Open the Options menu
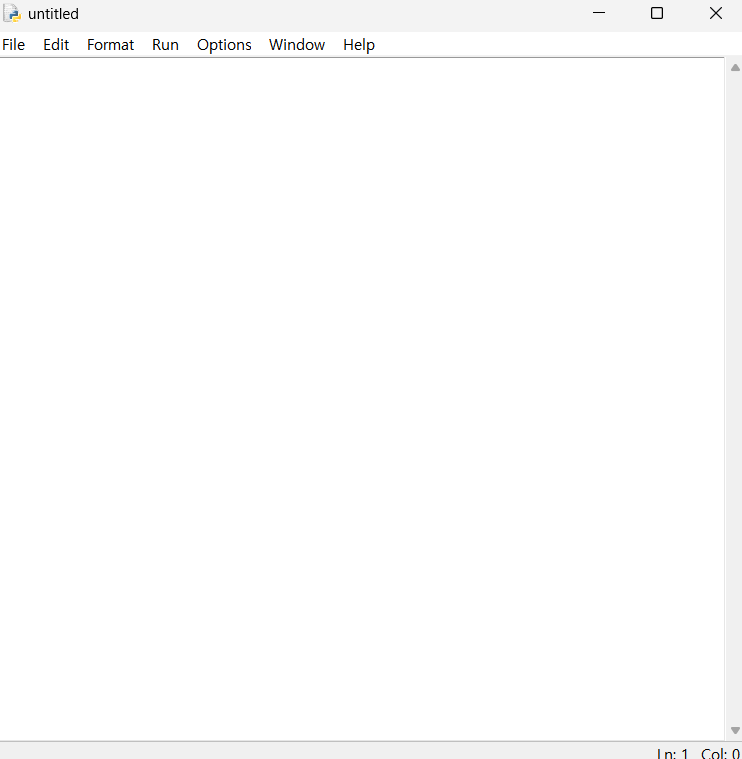Screen dimensions: 742x759 pos(224,45)
